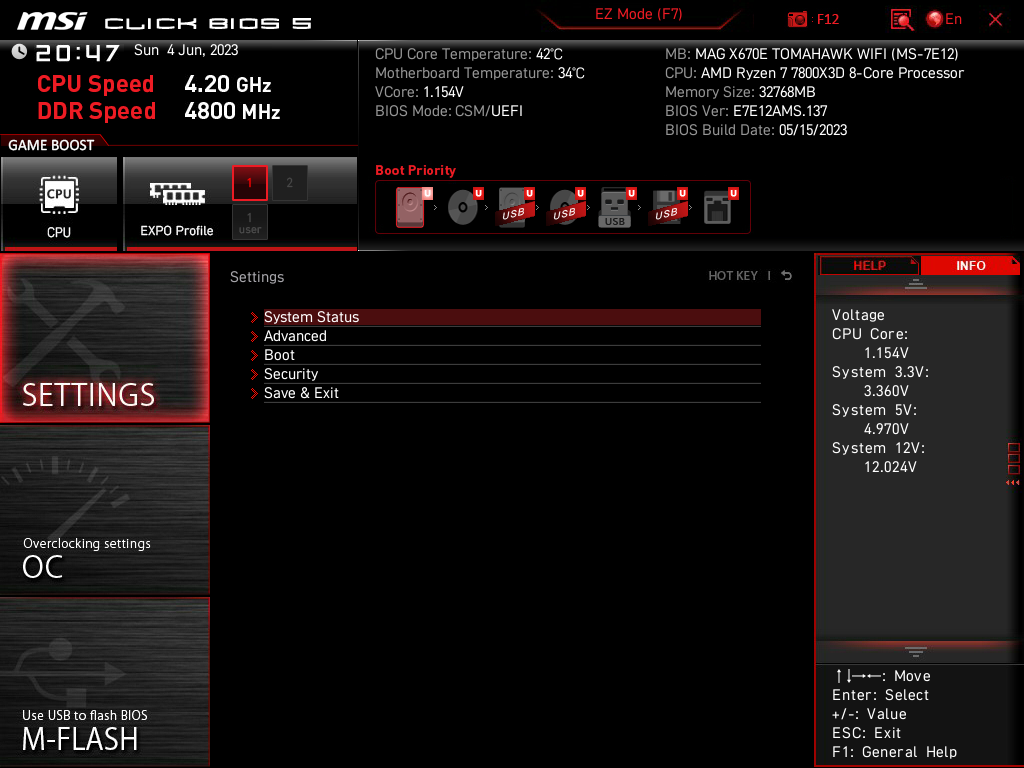Expand the Boot settings entry

[279, 355]
